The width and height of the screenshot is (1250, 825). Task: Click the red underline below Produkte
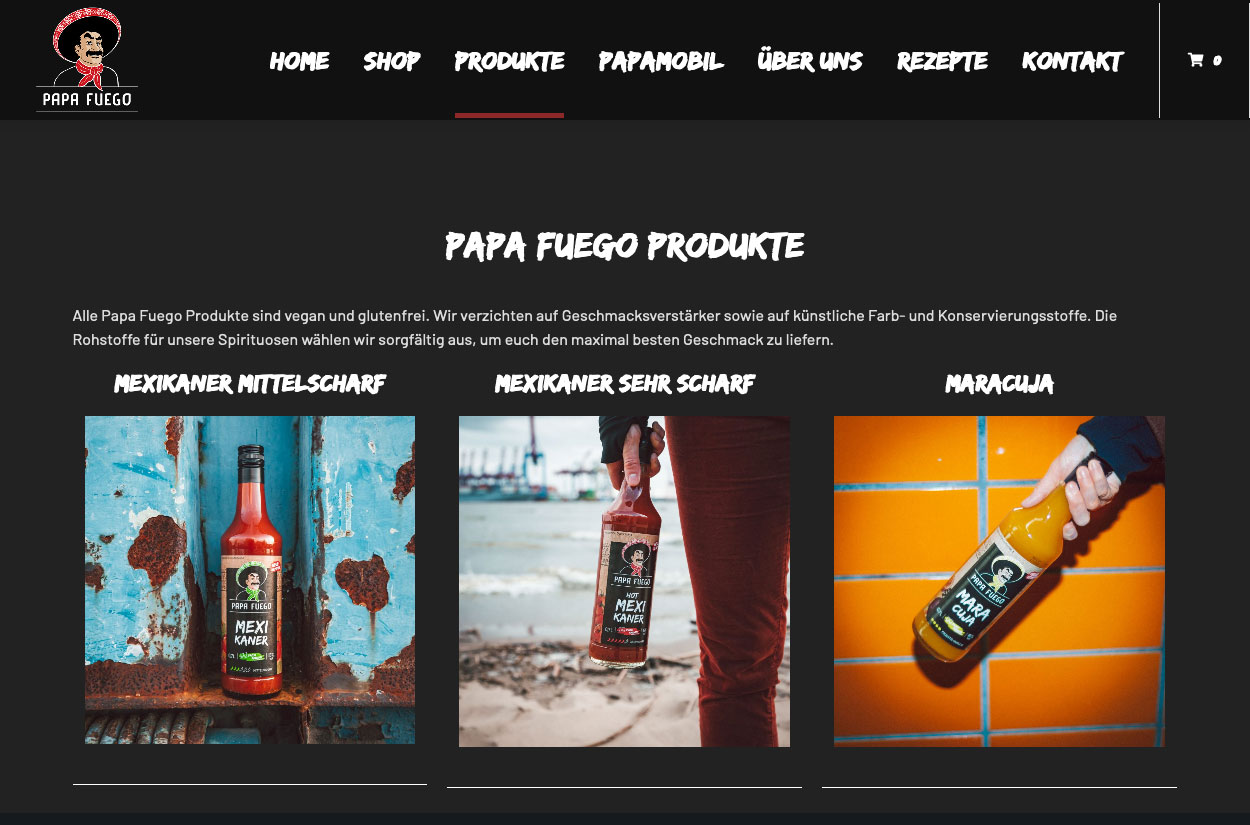pyautogui.click(x=509, y=115)
